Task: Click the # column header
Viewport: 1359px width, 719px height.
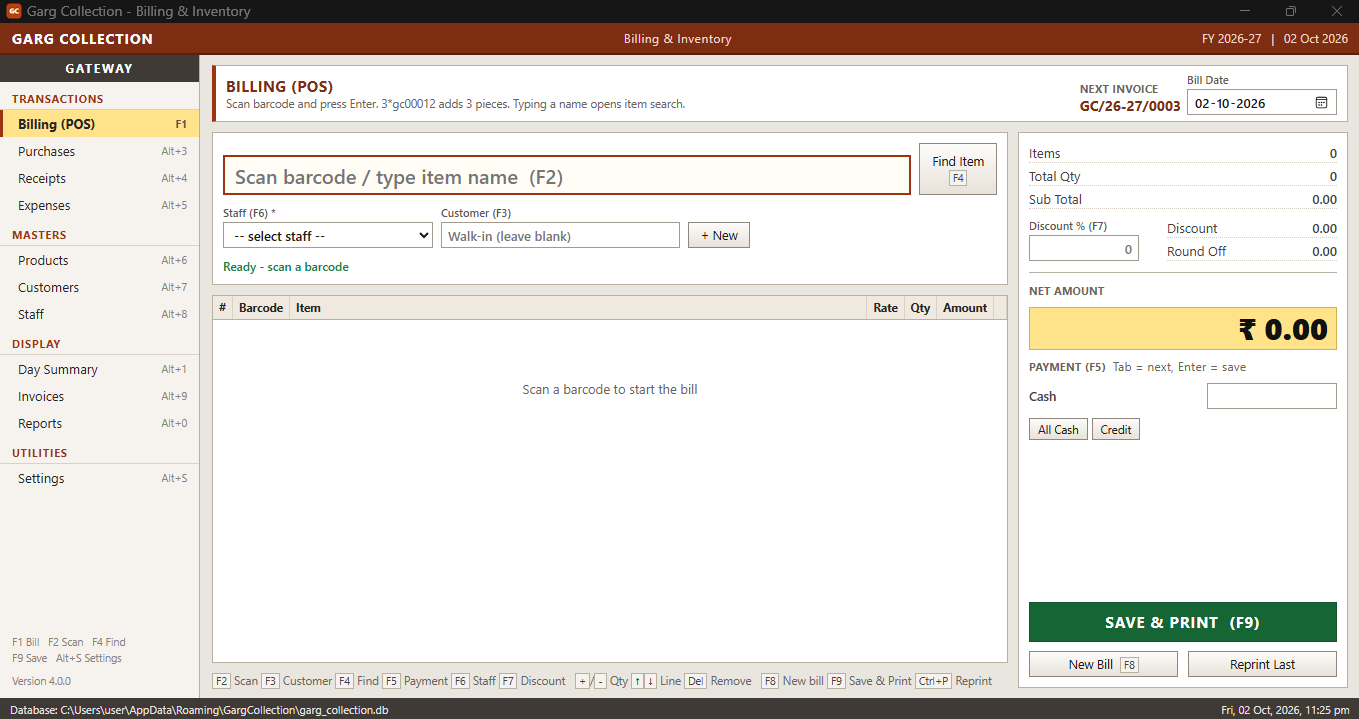Action: [x=222, y=307]
